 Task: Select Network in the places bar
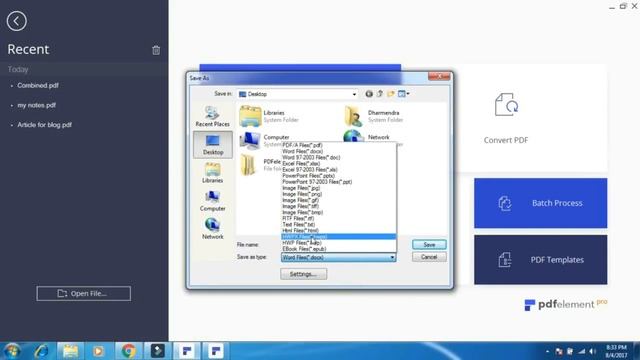[213, 229]
